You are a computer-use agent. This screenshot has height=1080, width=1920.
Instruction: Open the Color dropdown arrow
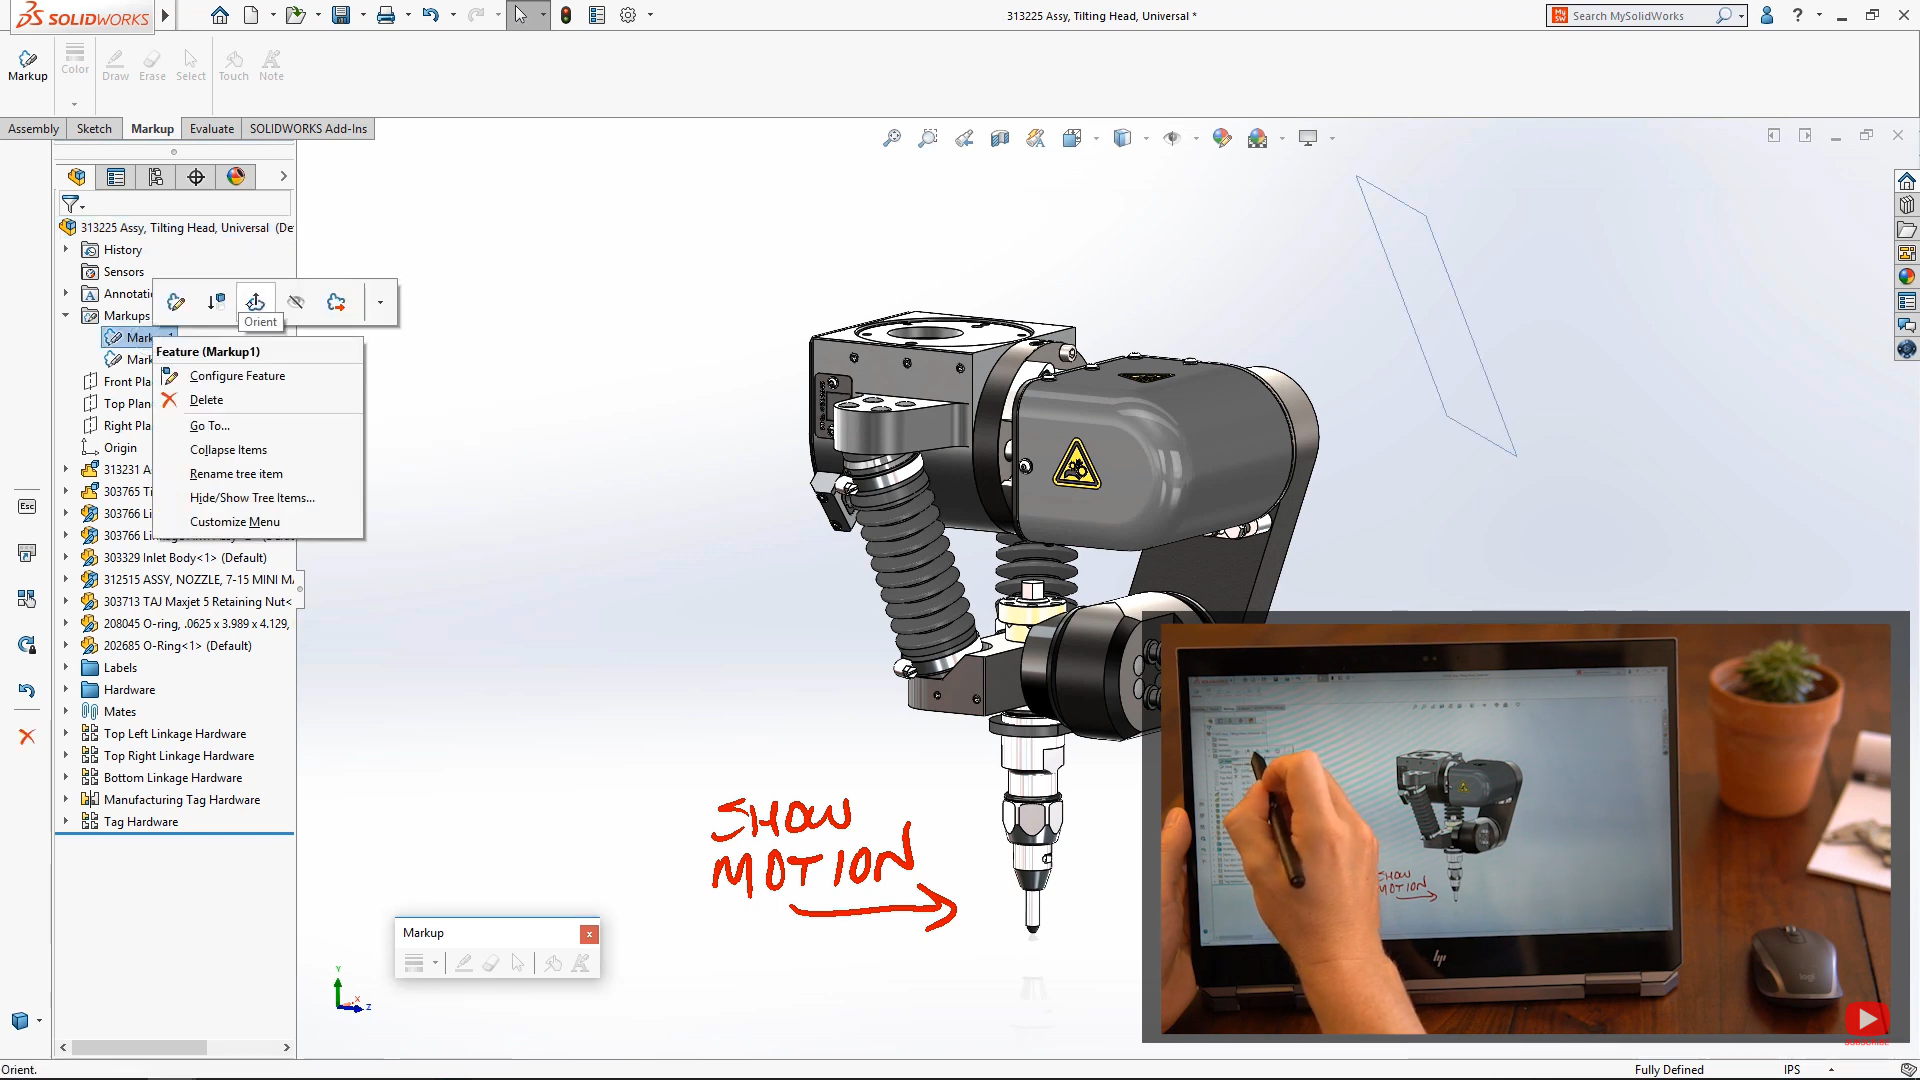click(x=74, y=103)
